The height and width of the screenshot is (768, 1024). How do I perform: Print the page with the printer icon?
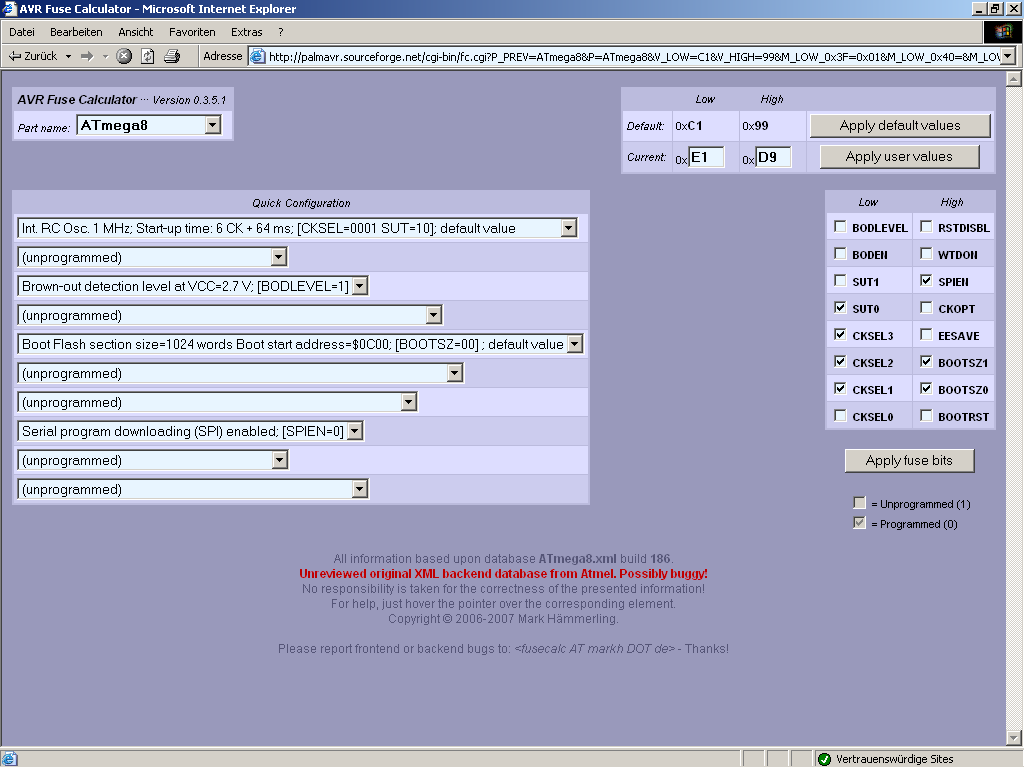tap(172, 56)
